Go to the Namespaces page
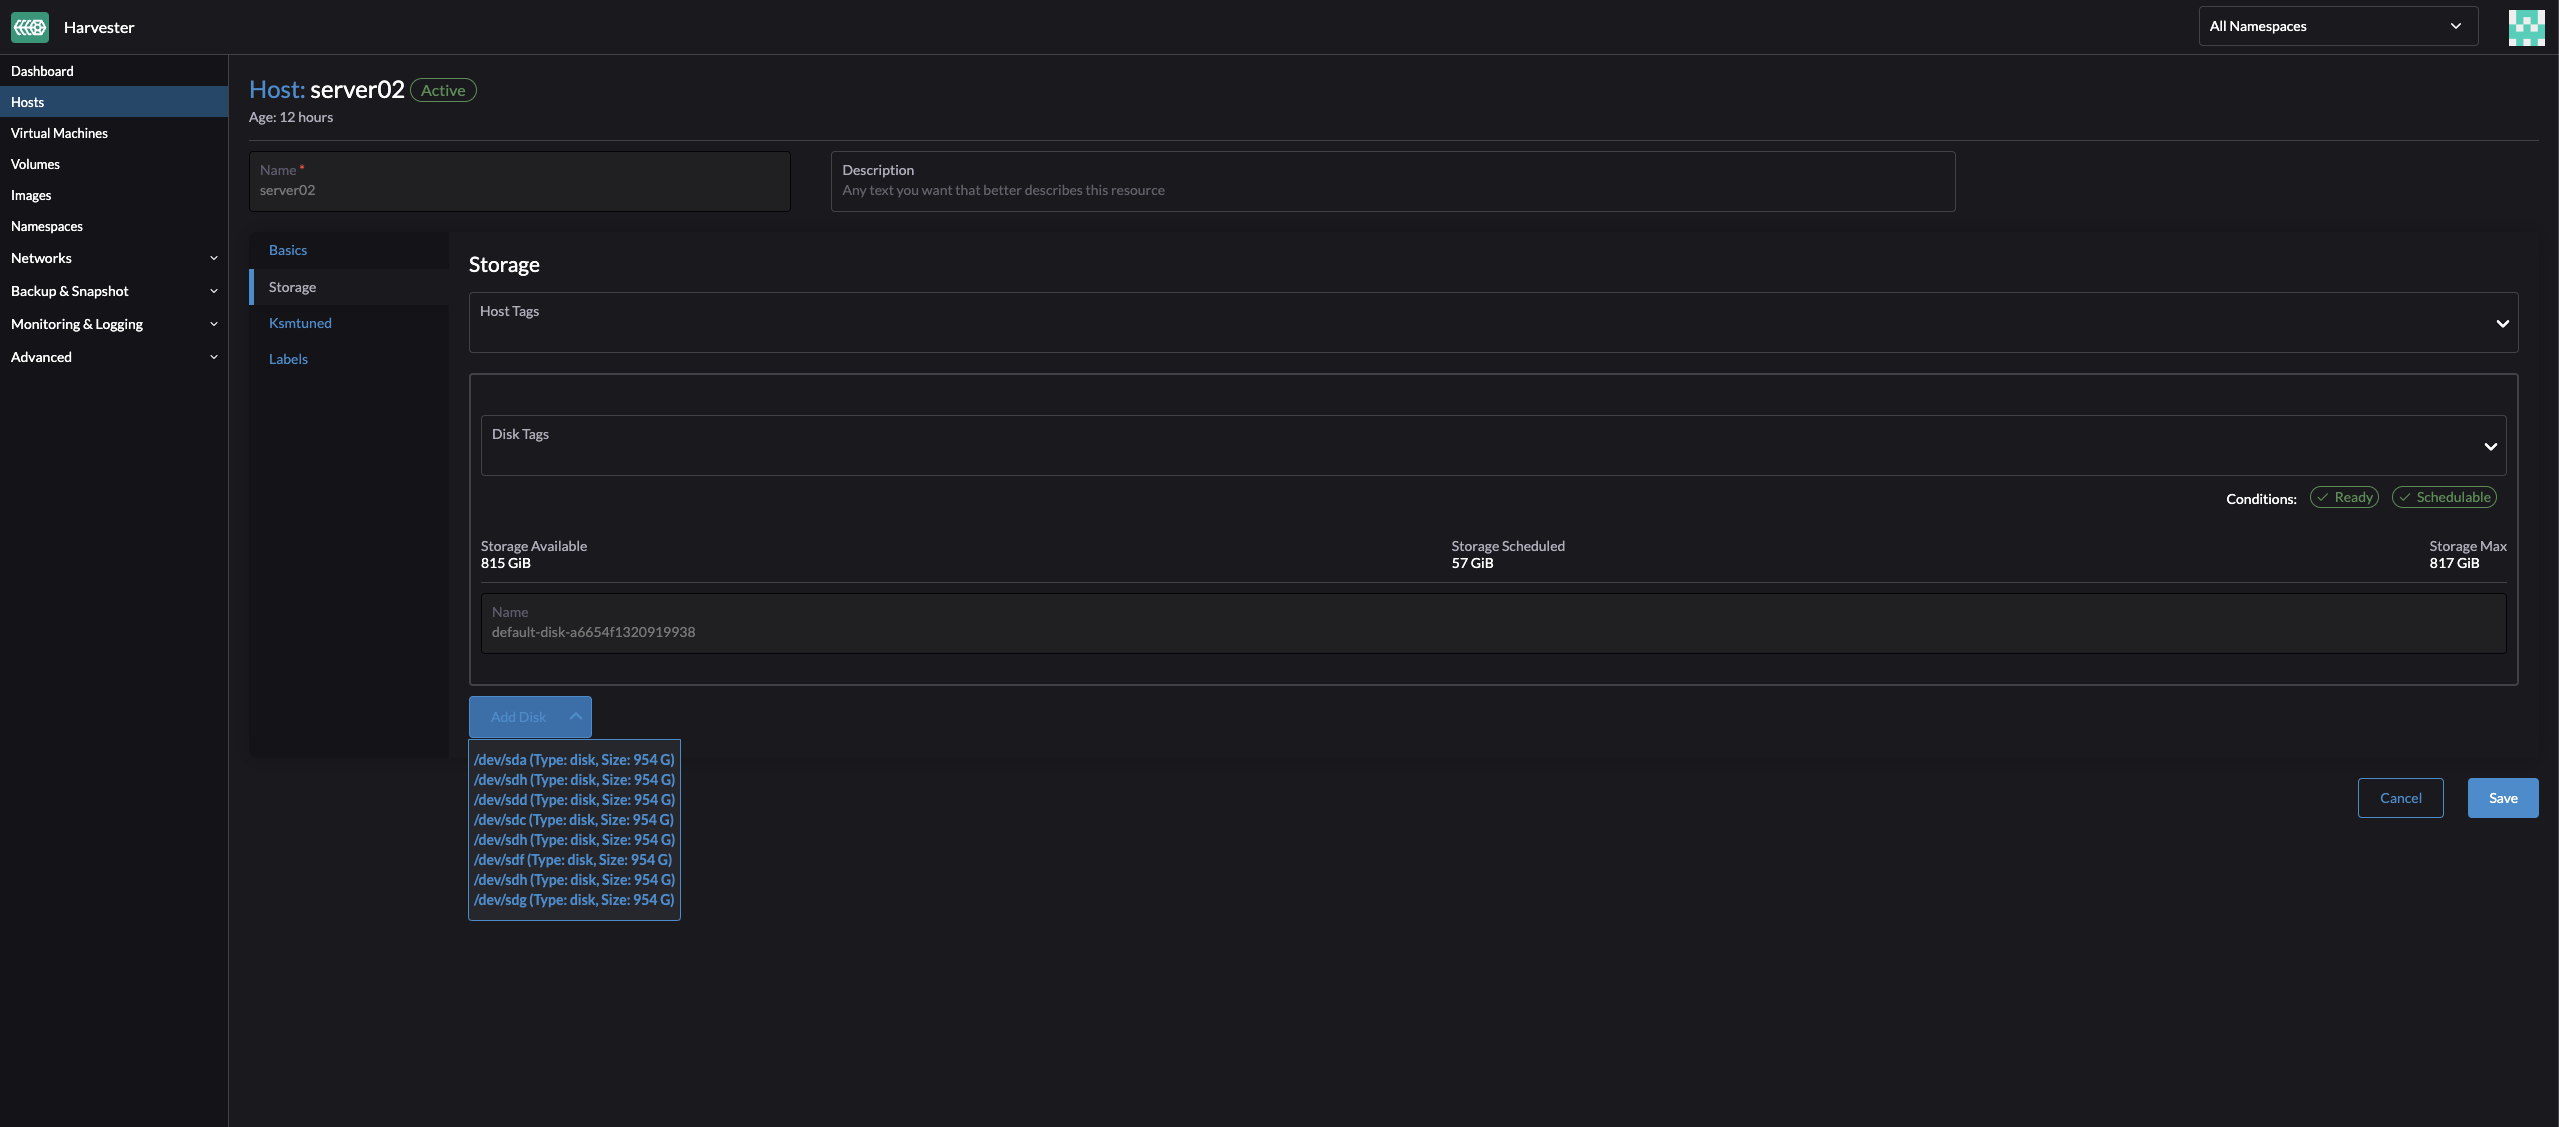This screenshot has width=2559, height=1127. coord(46,225)
